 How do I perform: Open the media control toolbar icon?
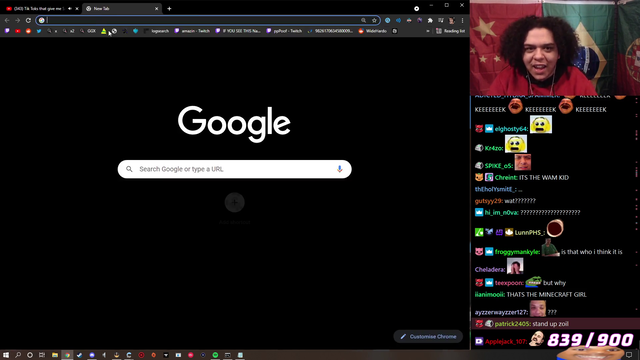tap(441, 20)
